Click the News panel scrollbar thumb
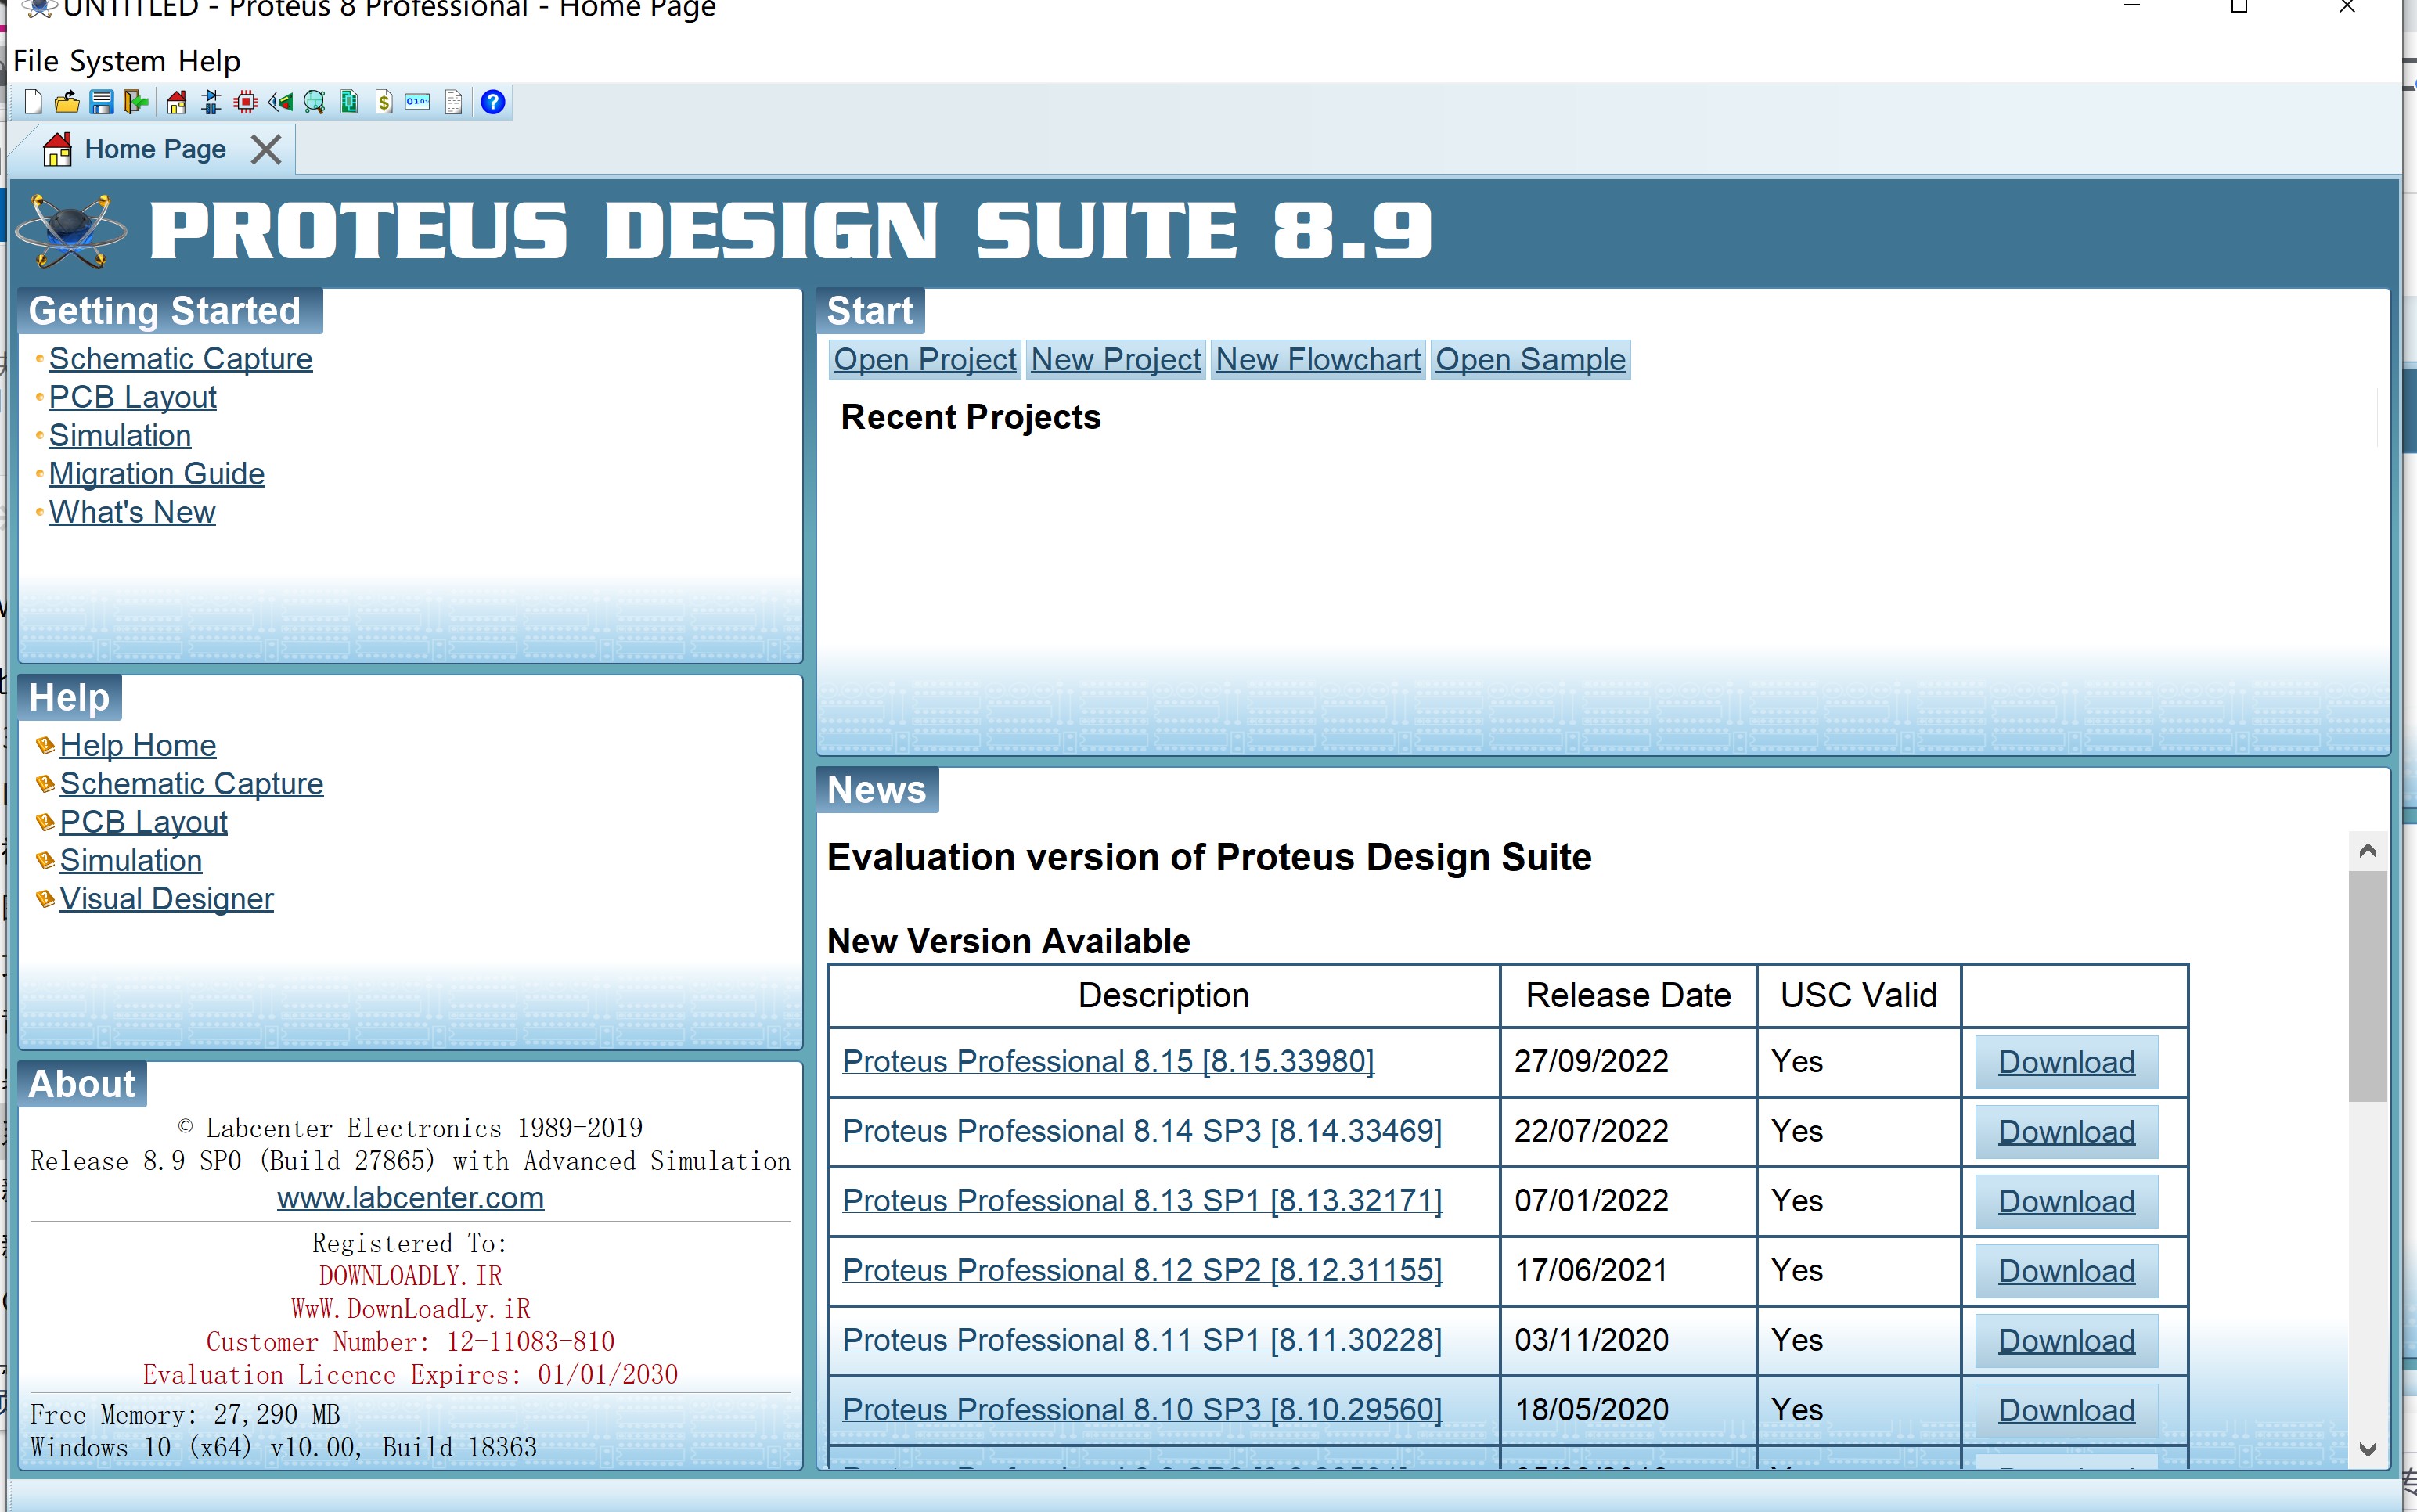The height and width of the screenshot is (1512, 2417). [2367, 986]
